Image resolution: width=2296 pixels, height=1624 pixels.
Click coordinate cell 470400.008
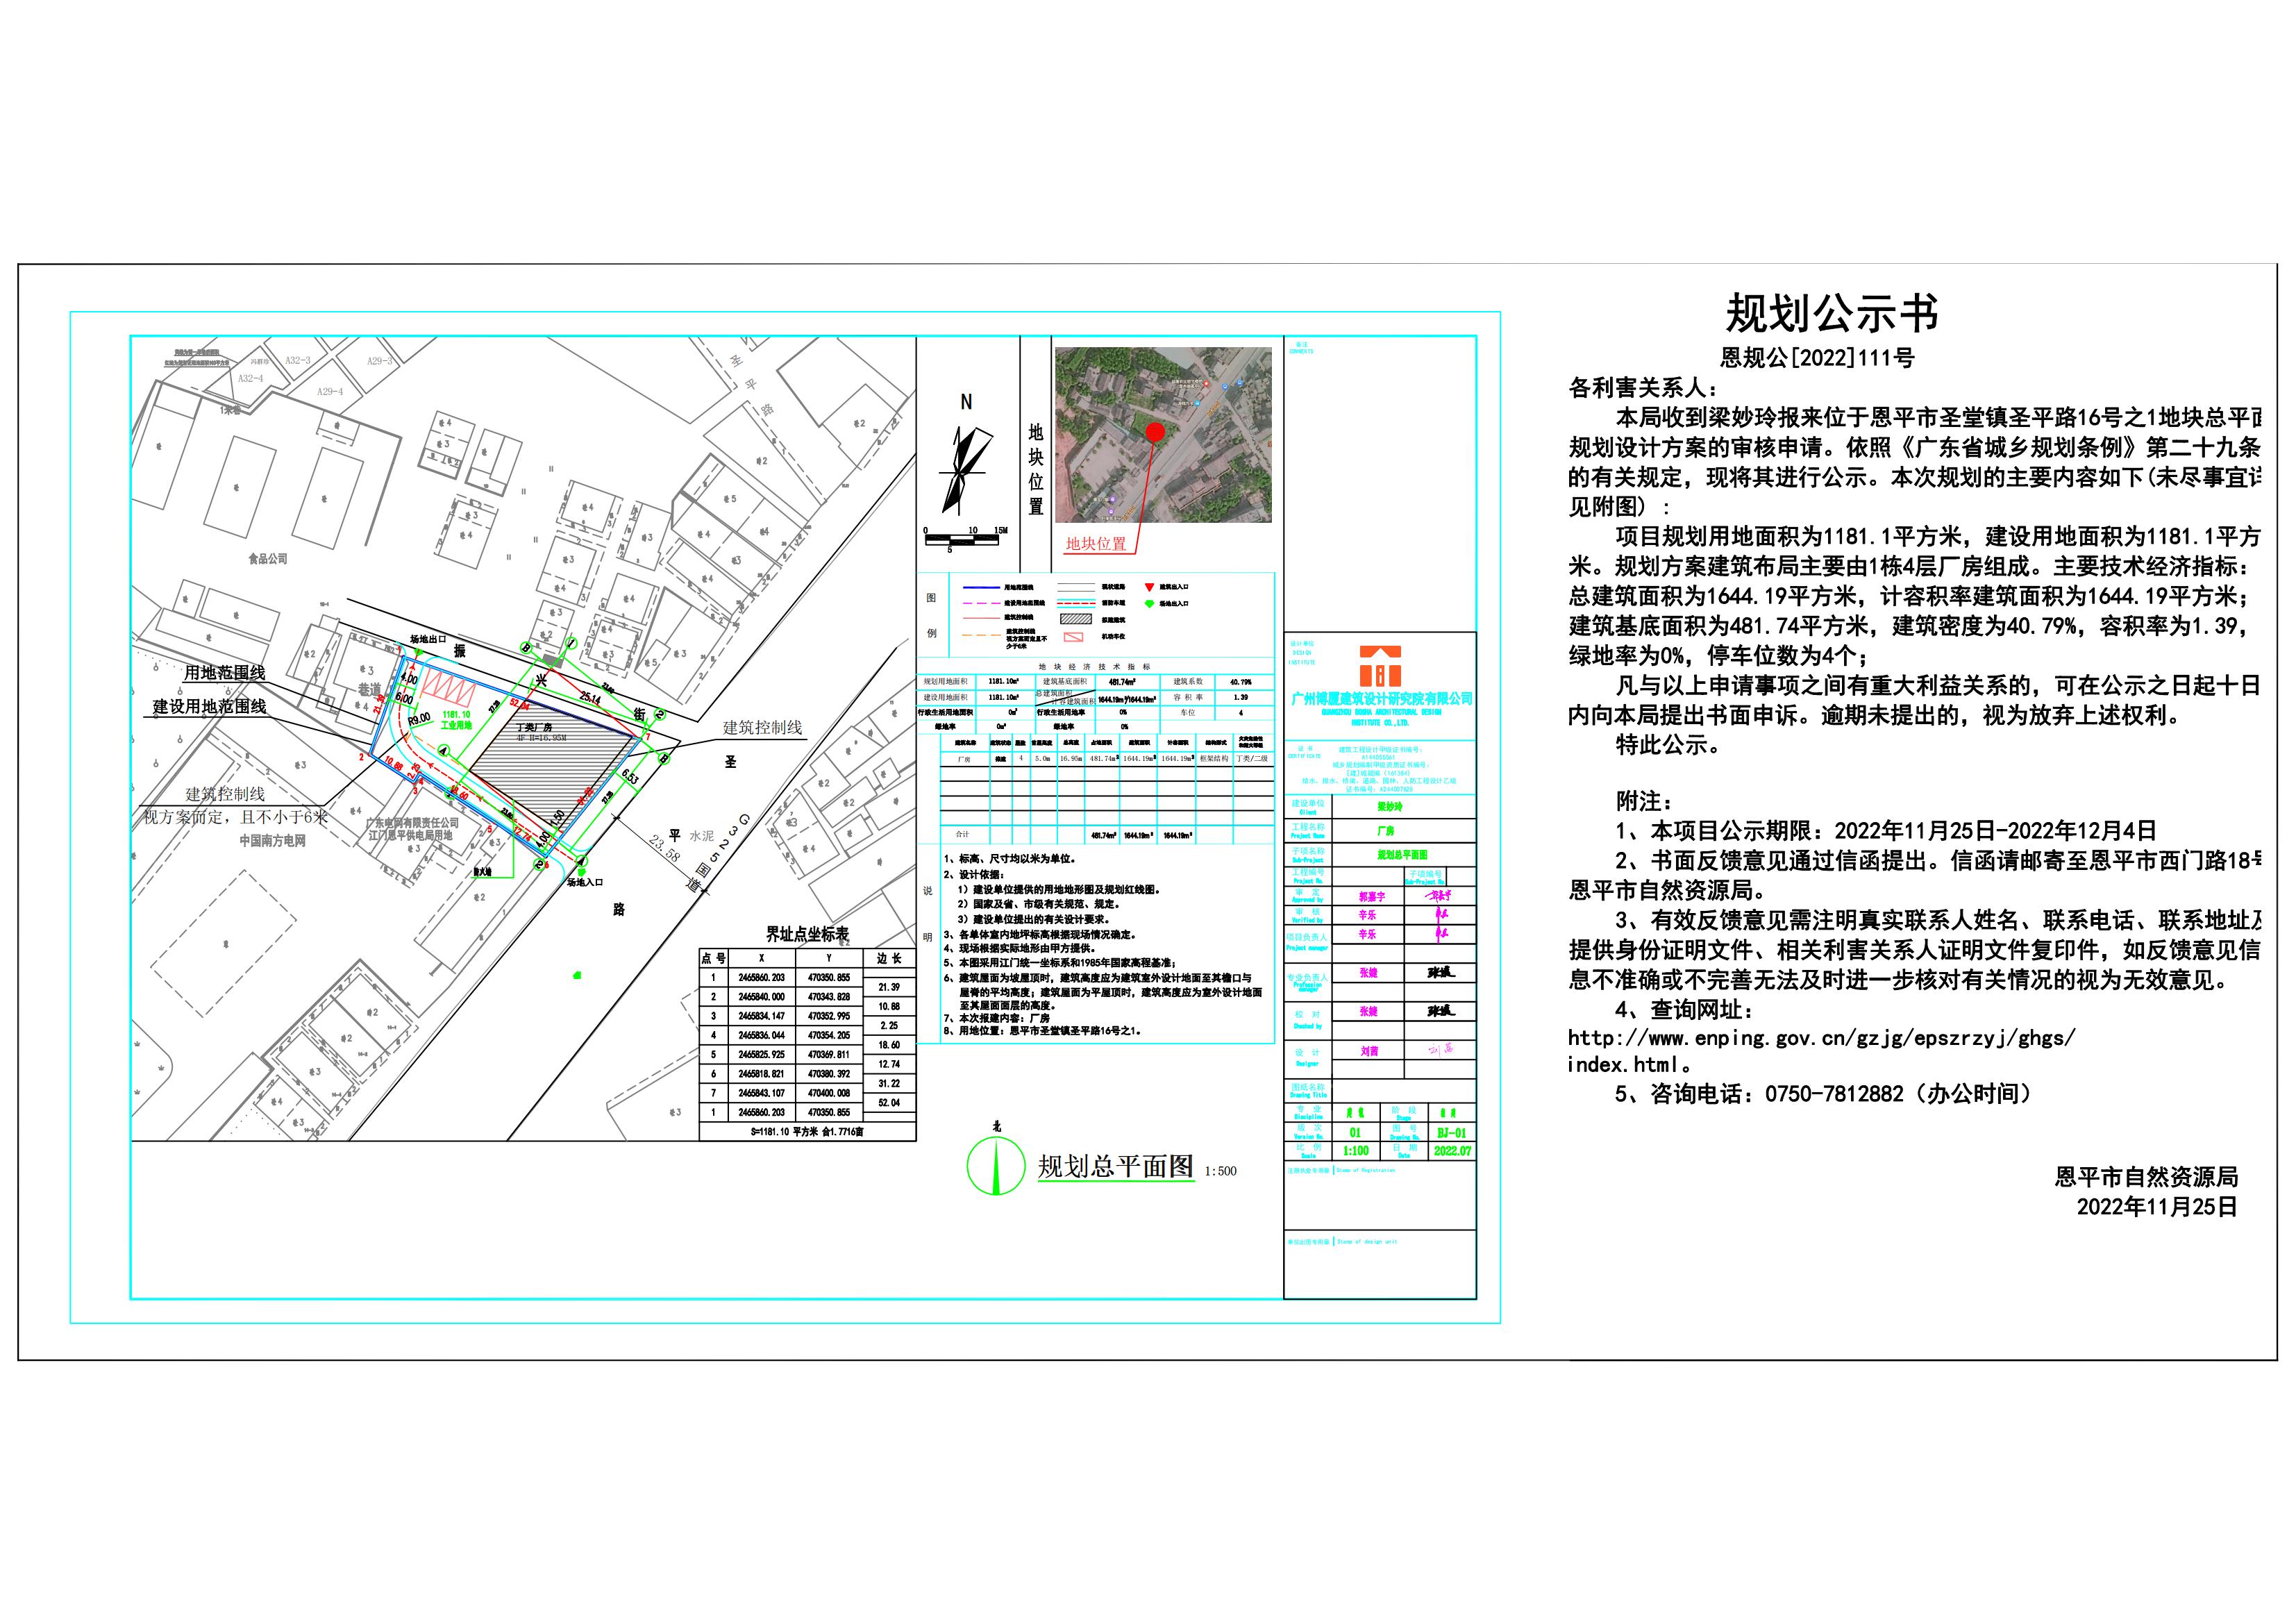tap(829, 1093)
